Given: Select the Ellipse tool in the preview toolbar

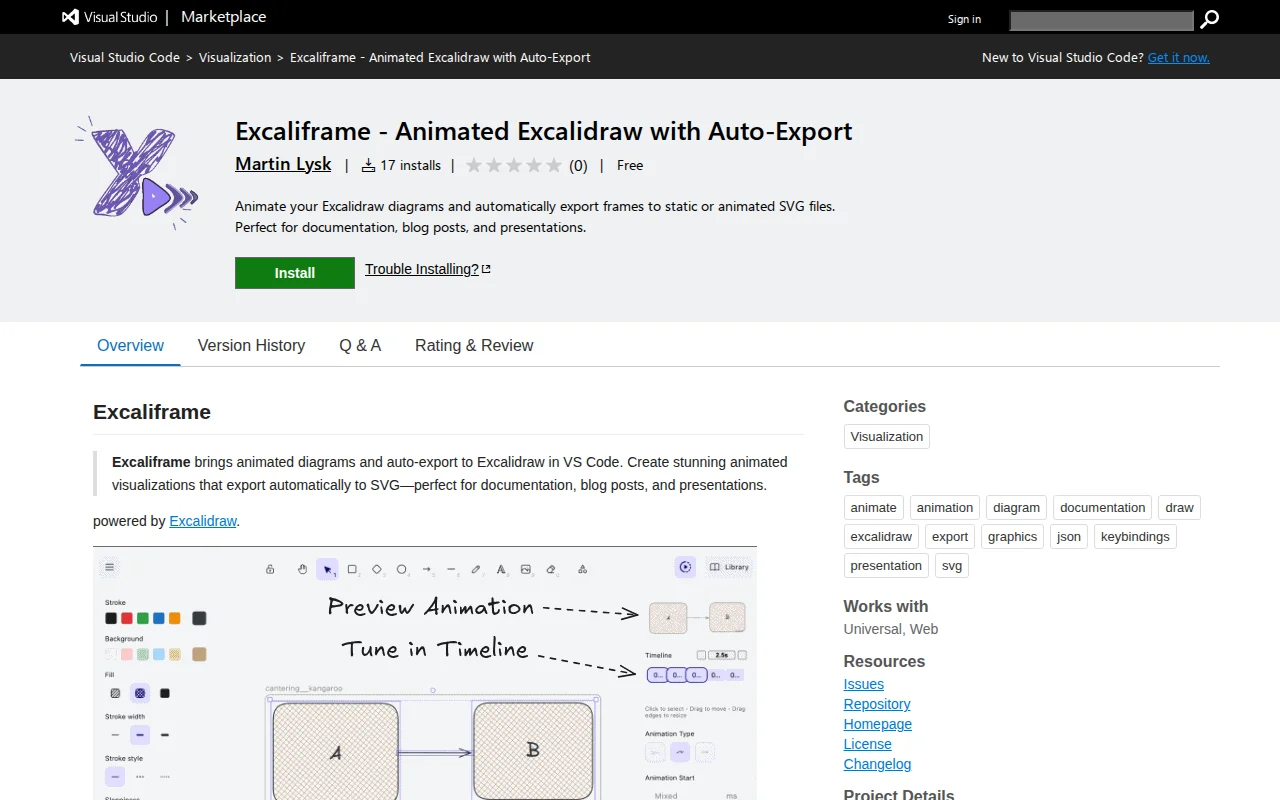Looking at the screenshot, I should (x=402, y=569).
